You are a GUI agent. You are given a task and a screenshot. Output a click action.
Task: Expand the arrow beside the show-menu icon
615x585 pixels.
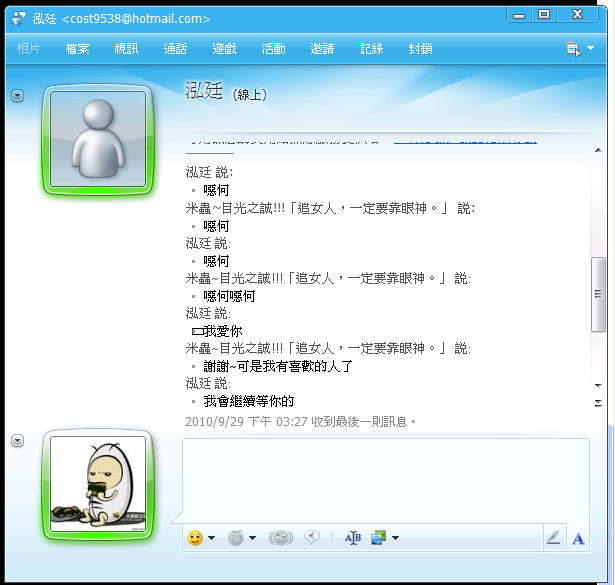(590, 48)
